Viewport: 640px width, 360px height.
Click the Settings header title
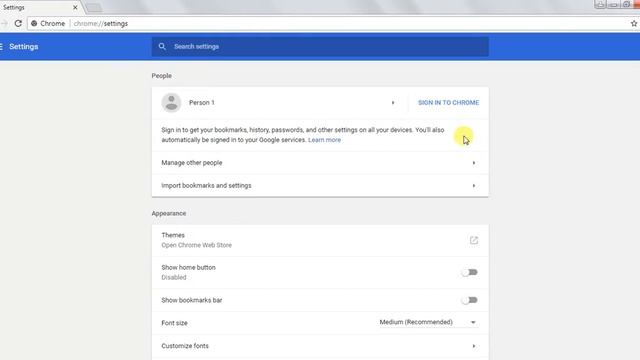click(x=24, y=47)
